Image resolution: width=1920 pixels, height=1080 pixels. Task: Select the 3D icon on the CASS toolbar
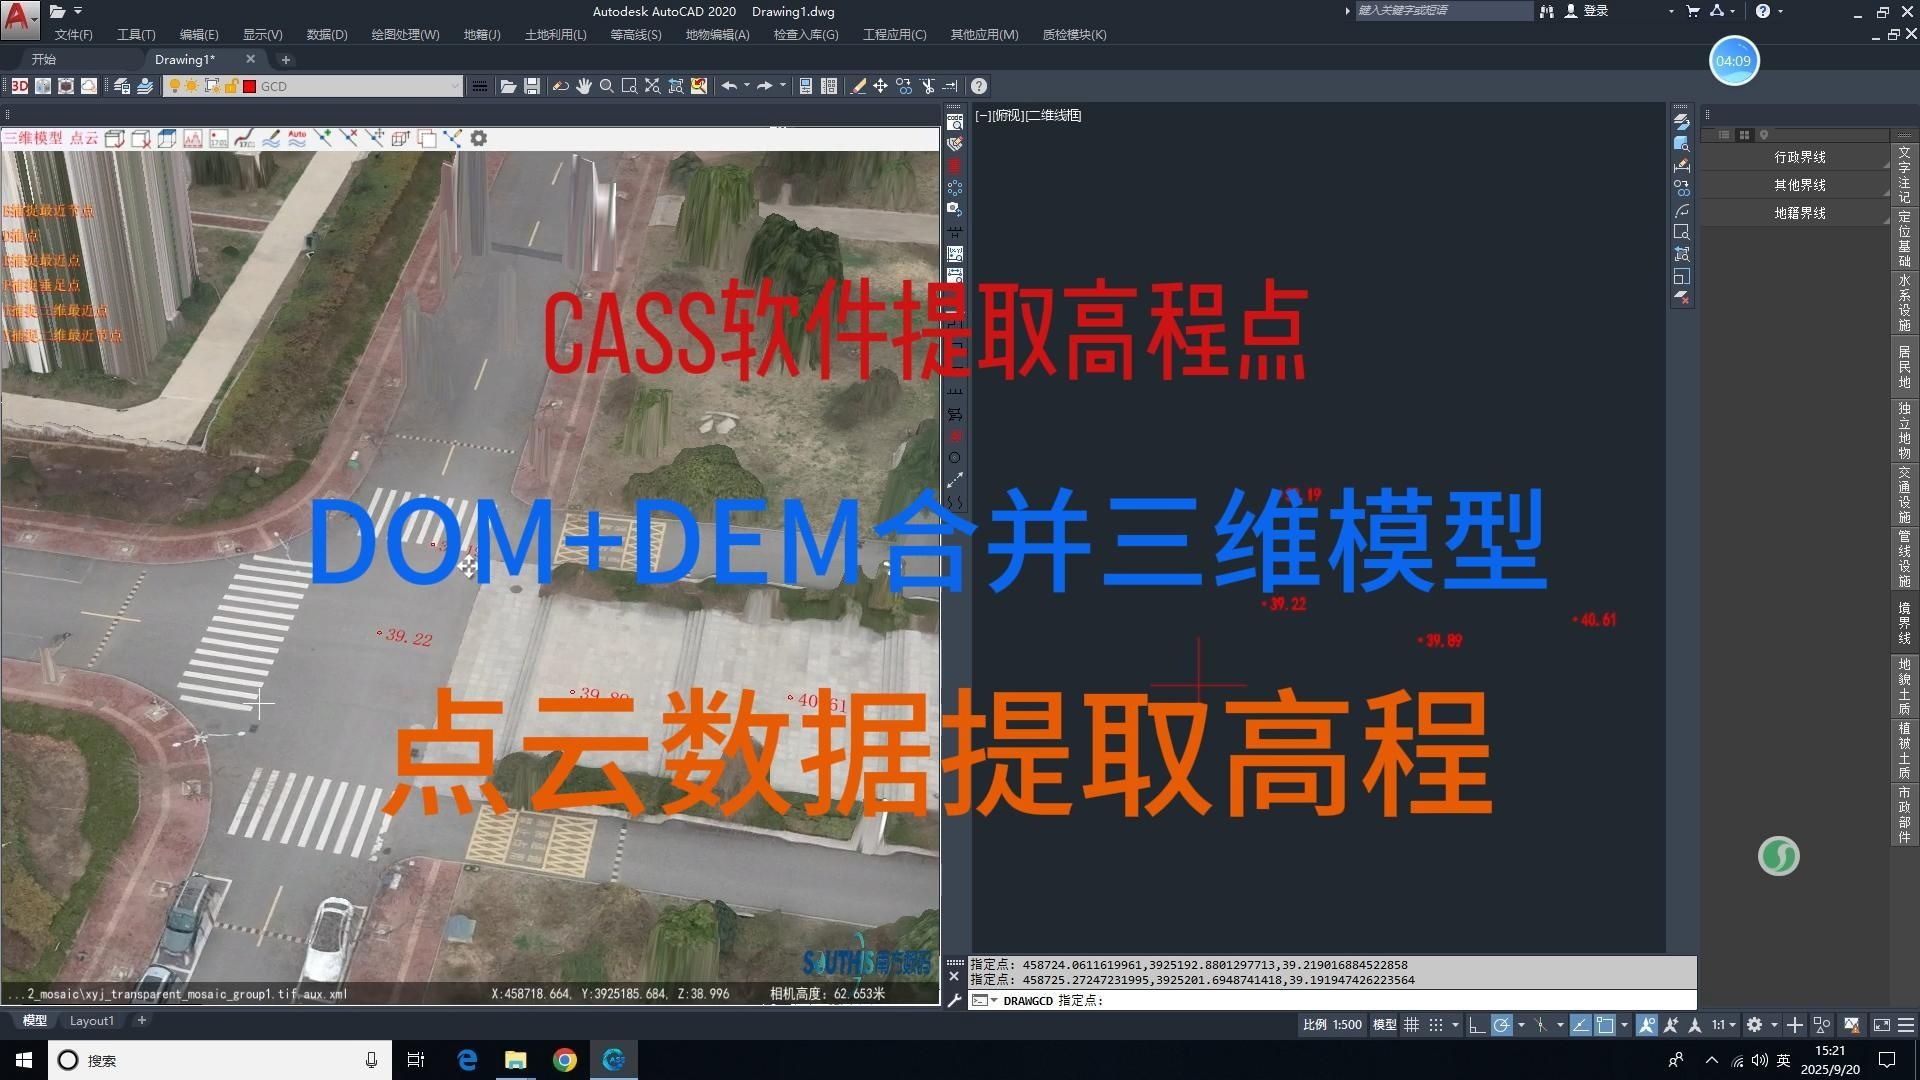click(20, 85)
